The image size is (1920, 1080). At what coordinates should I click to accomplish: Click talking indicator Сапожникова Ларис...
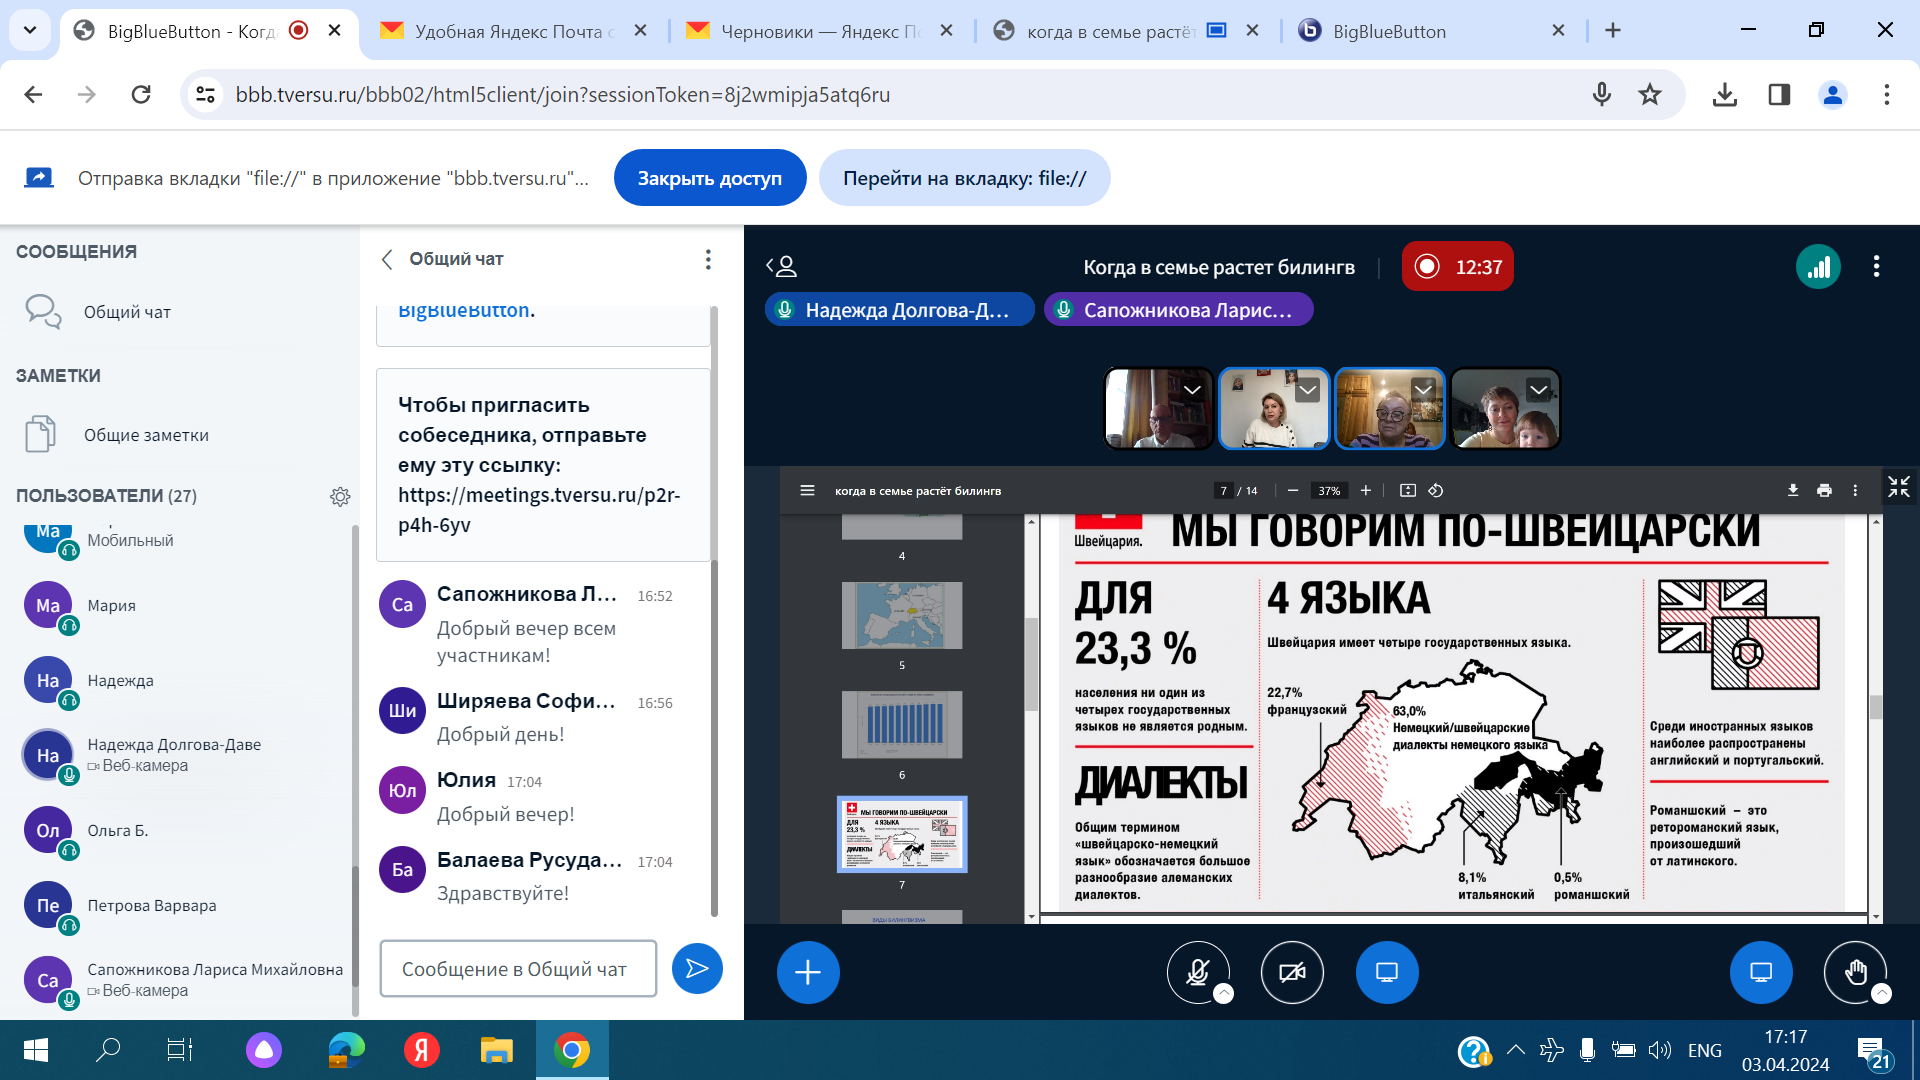(x=1179, y=310)
